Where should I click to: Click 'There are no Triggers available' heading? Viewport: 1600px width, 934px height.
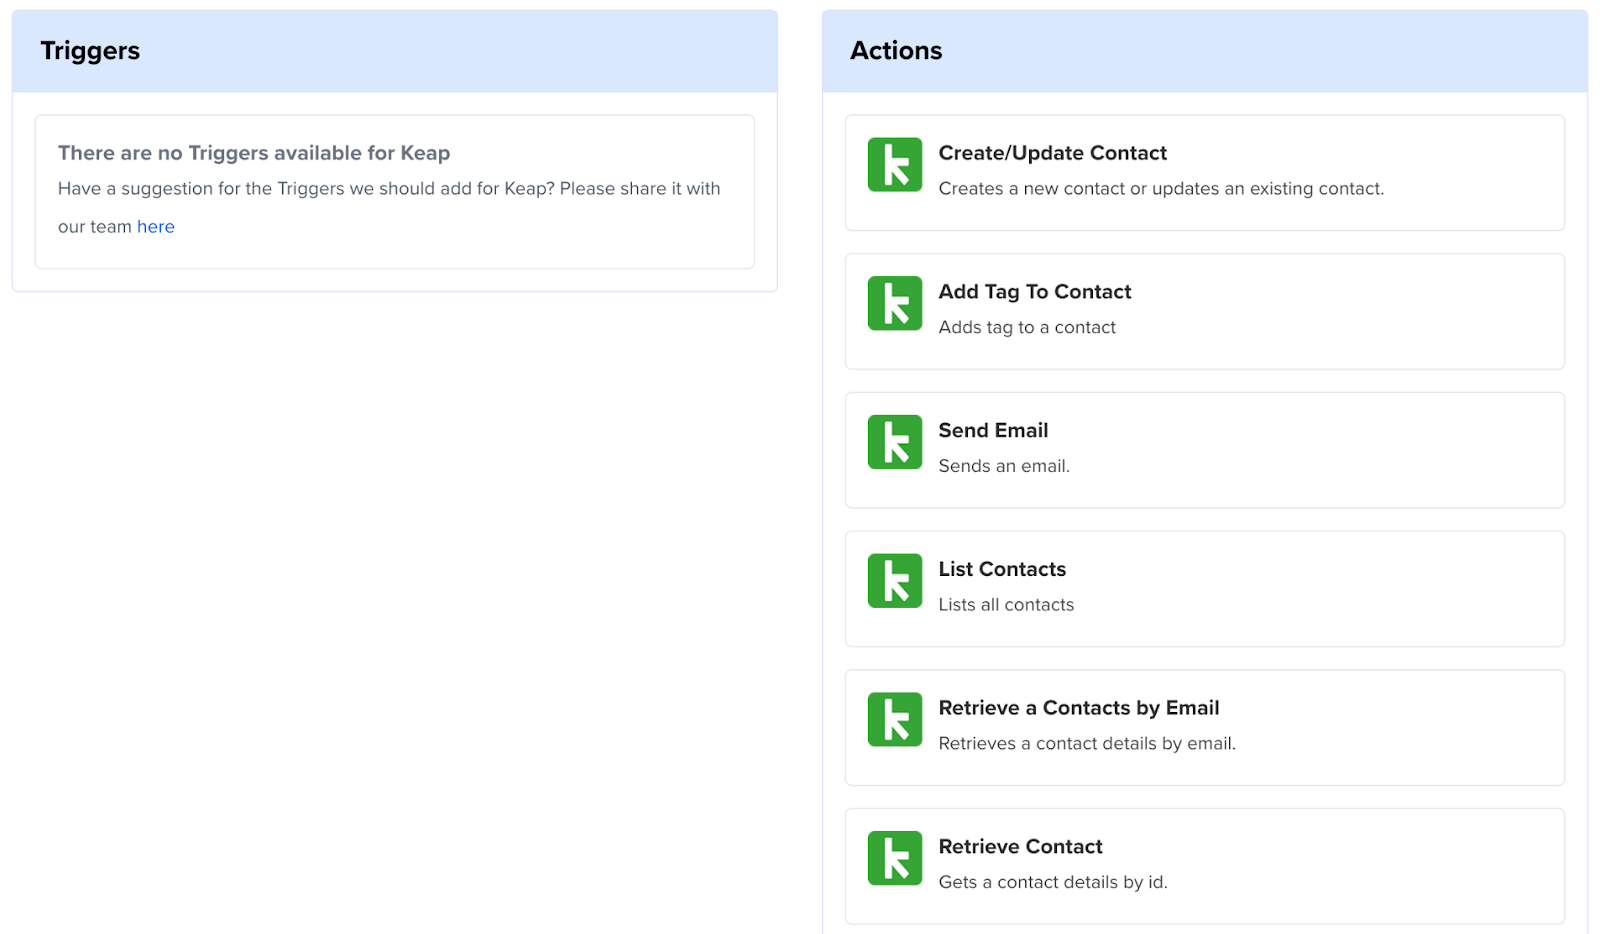(254, 153)
